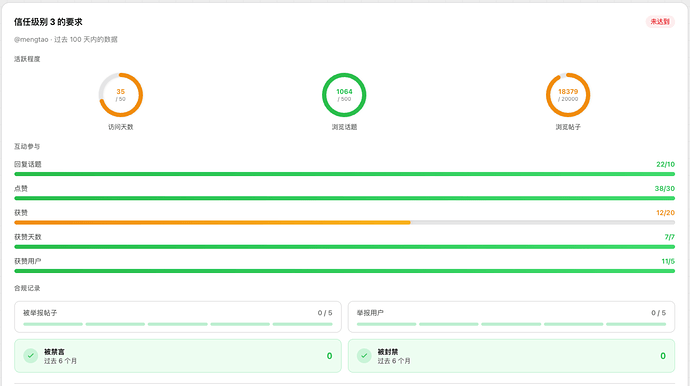
Task: Click the 11/5 value for 获赞用户
Action: coord(668,261)
